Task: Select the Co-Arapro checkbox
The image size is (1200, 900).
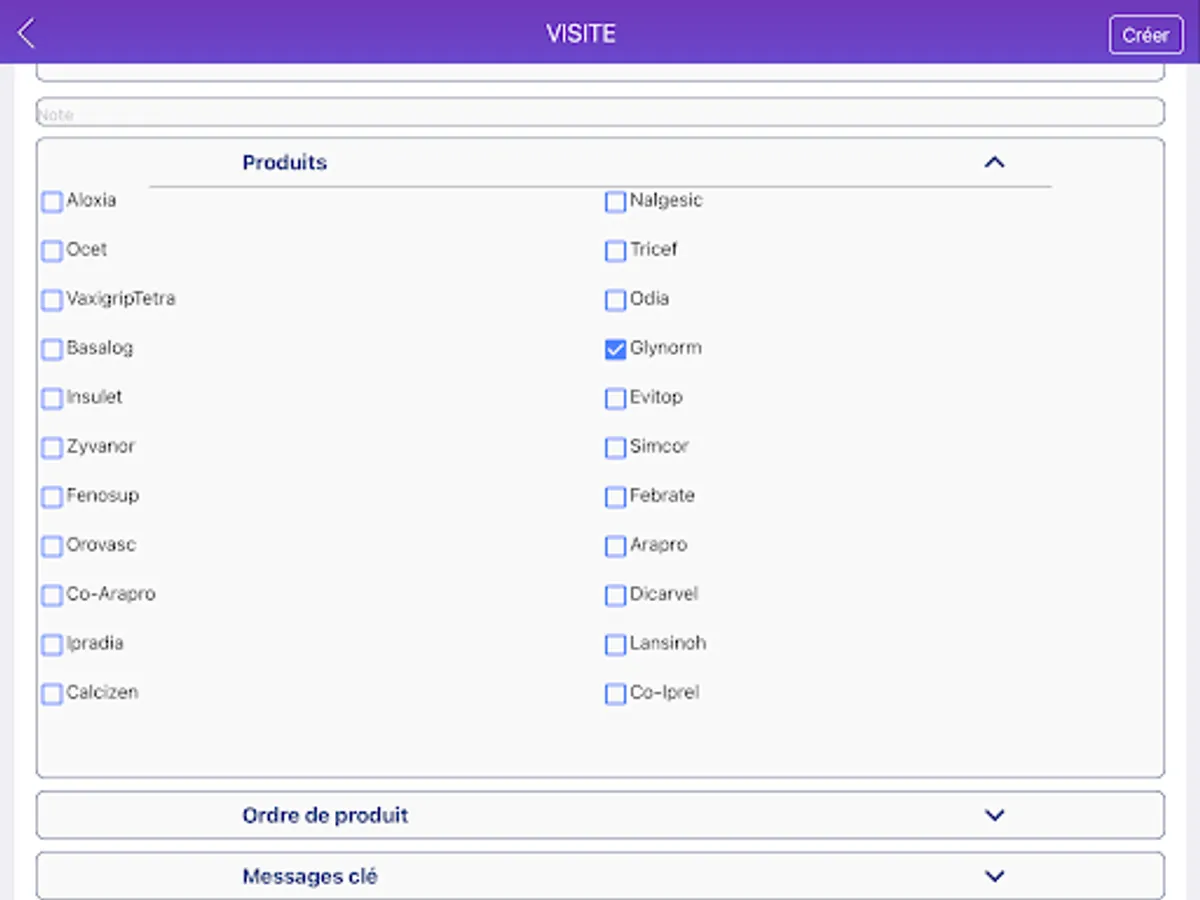Action: [52, 595]
